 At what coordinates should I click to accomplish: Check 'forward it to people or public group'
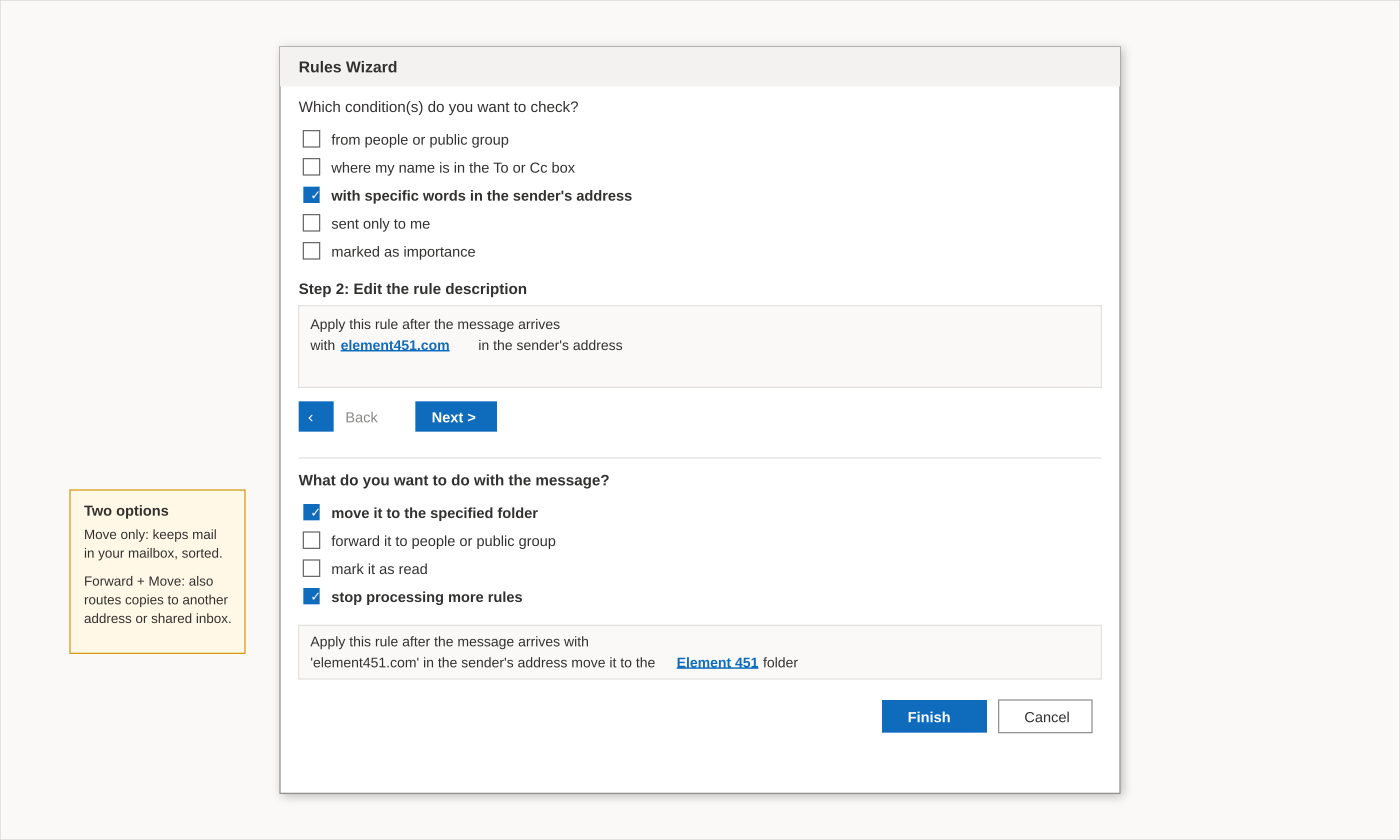pos(312,540)
